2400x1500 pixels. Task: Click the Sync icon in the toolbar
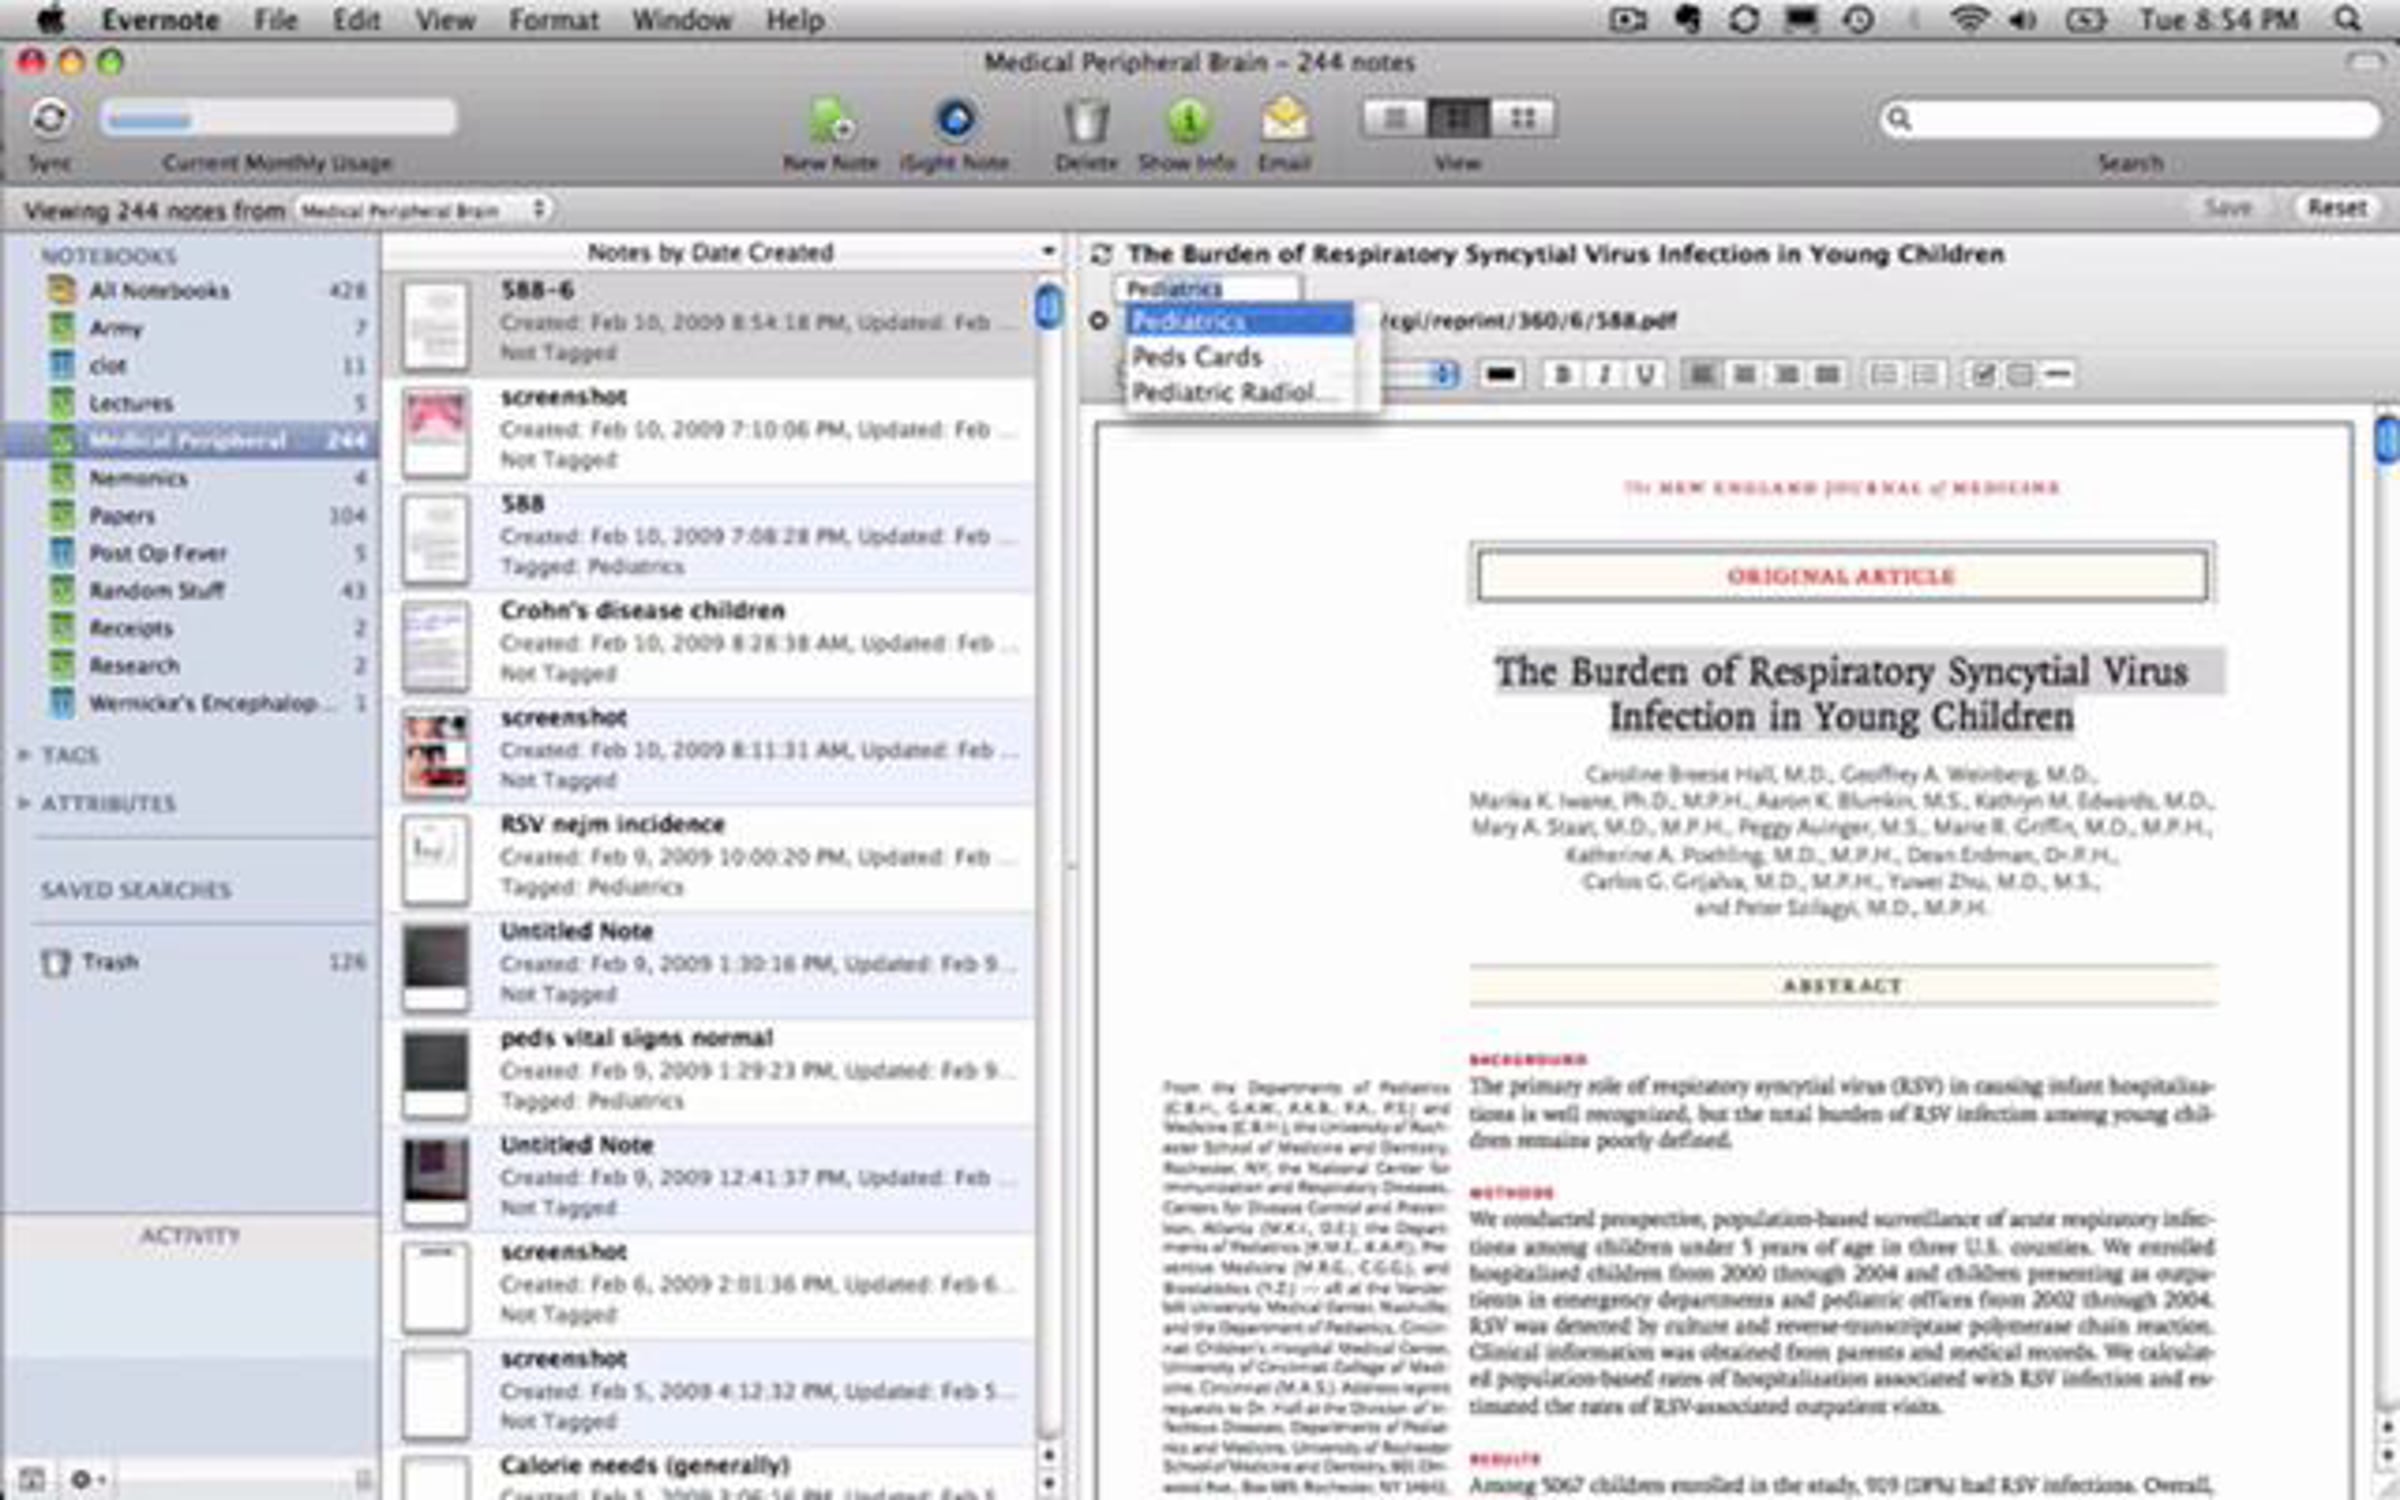coord(50,118)
